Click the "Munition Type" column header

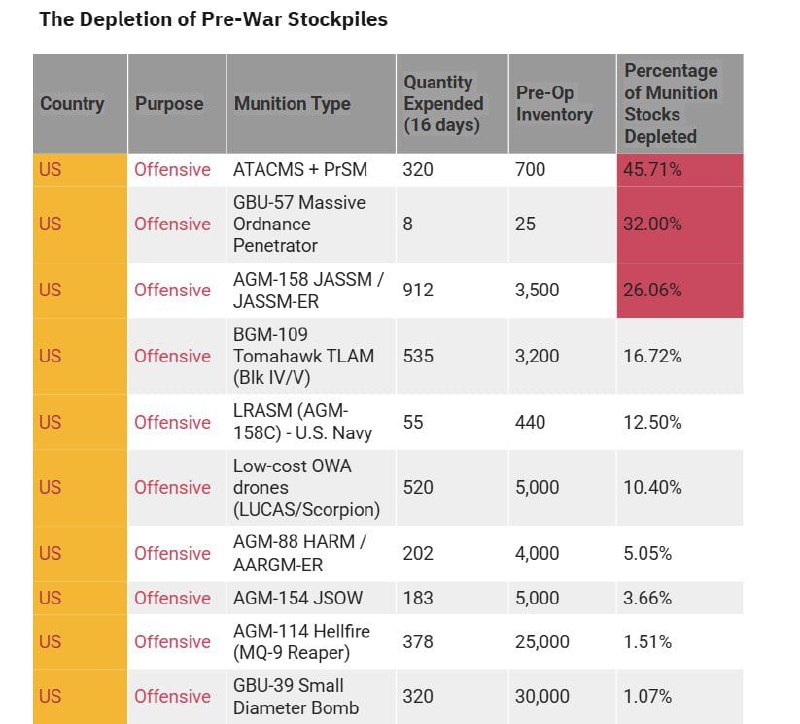tap(292, 104)
